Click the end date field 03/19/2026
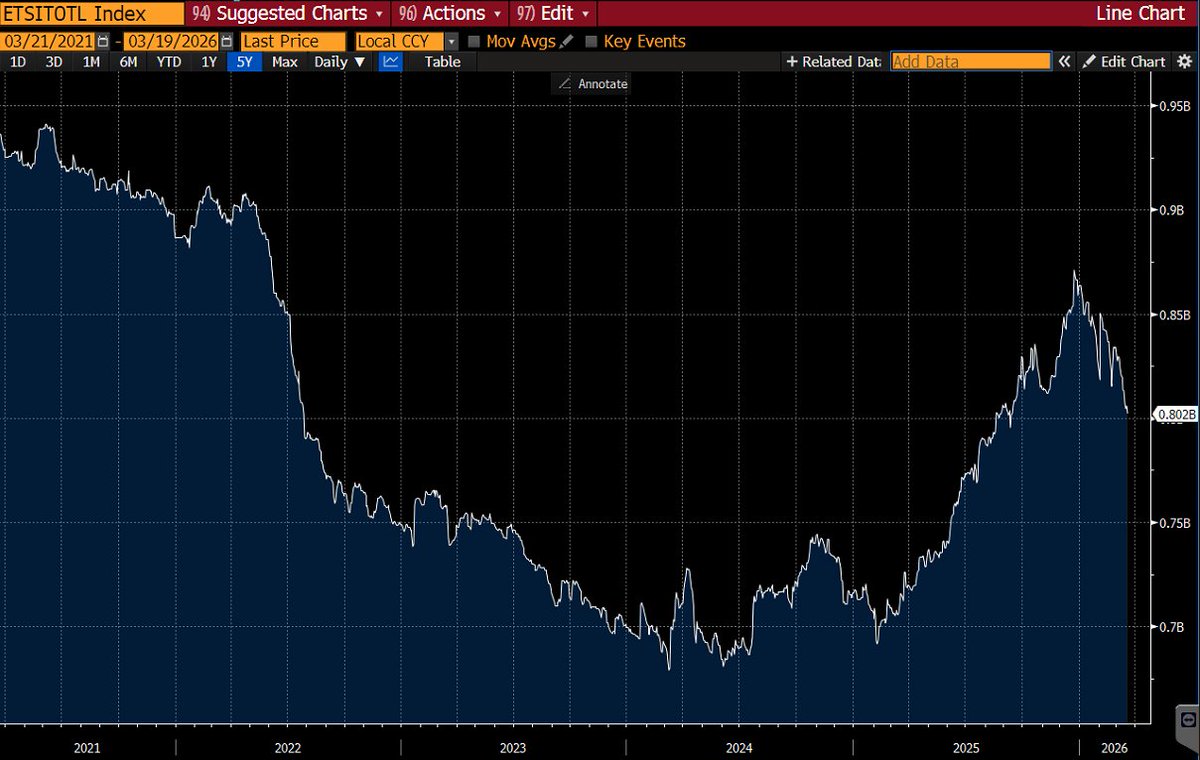1200x760 pixels. tap(171, 42)
